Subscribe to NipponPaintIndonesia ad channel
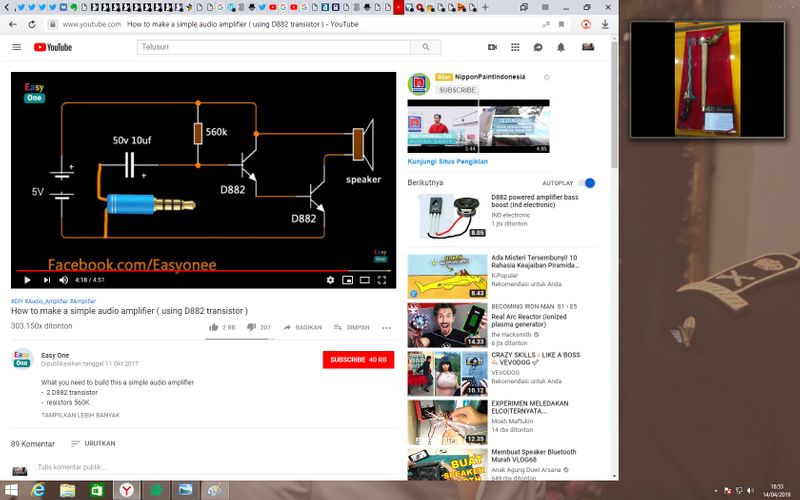The height and width of the screenshot is (500, 800). click(457, 90)
